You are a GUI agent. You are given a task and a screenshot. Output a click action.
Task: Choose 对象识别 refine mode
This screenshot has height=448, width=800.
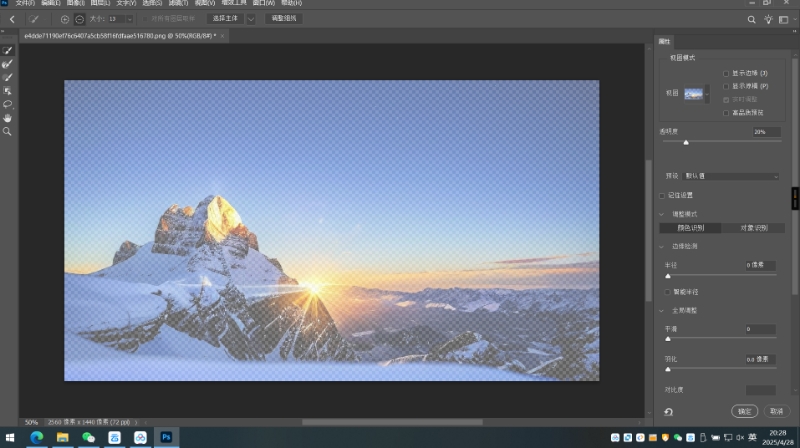point(754,228)
